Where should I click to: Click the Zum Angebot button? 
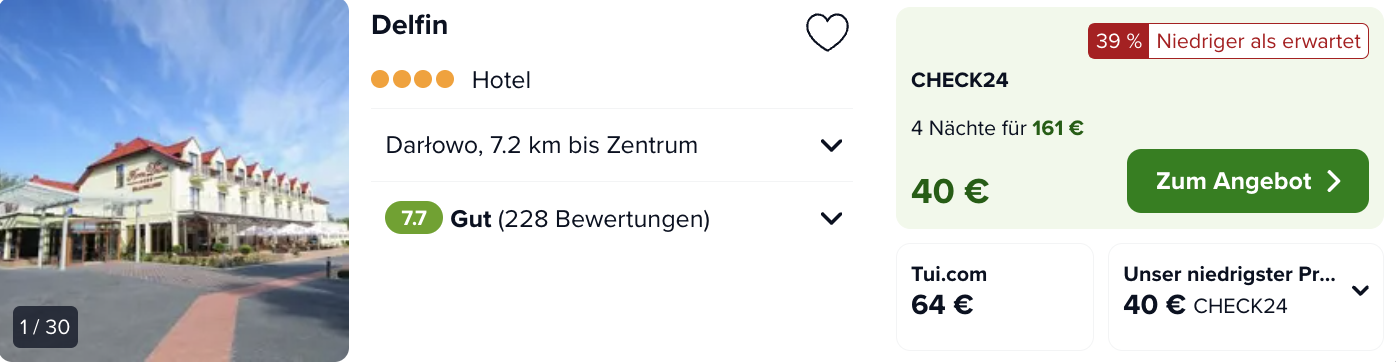click(1247, 181)
